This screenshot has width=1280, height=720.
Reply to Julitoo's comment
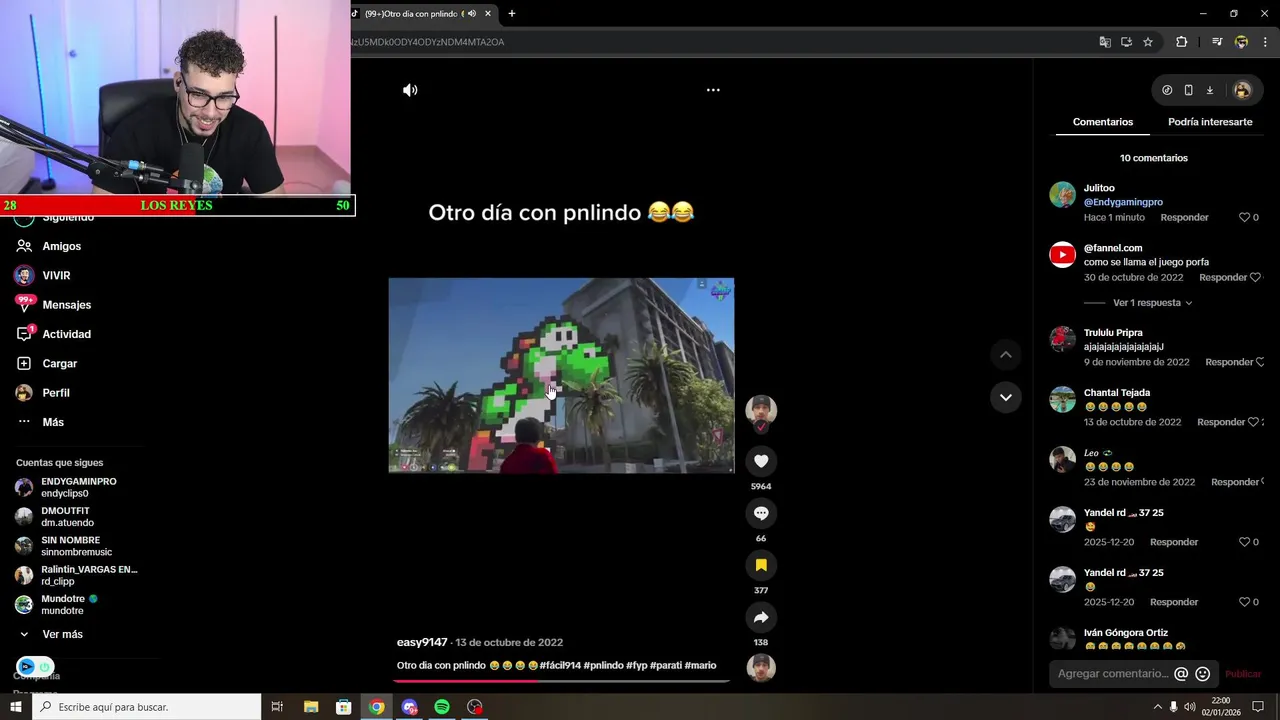tap(1184, 218)
